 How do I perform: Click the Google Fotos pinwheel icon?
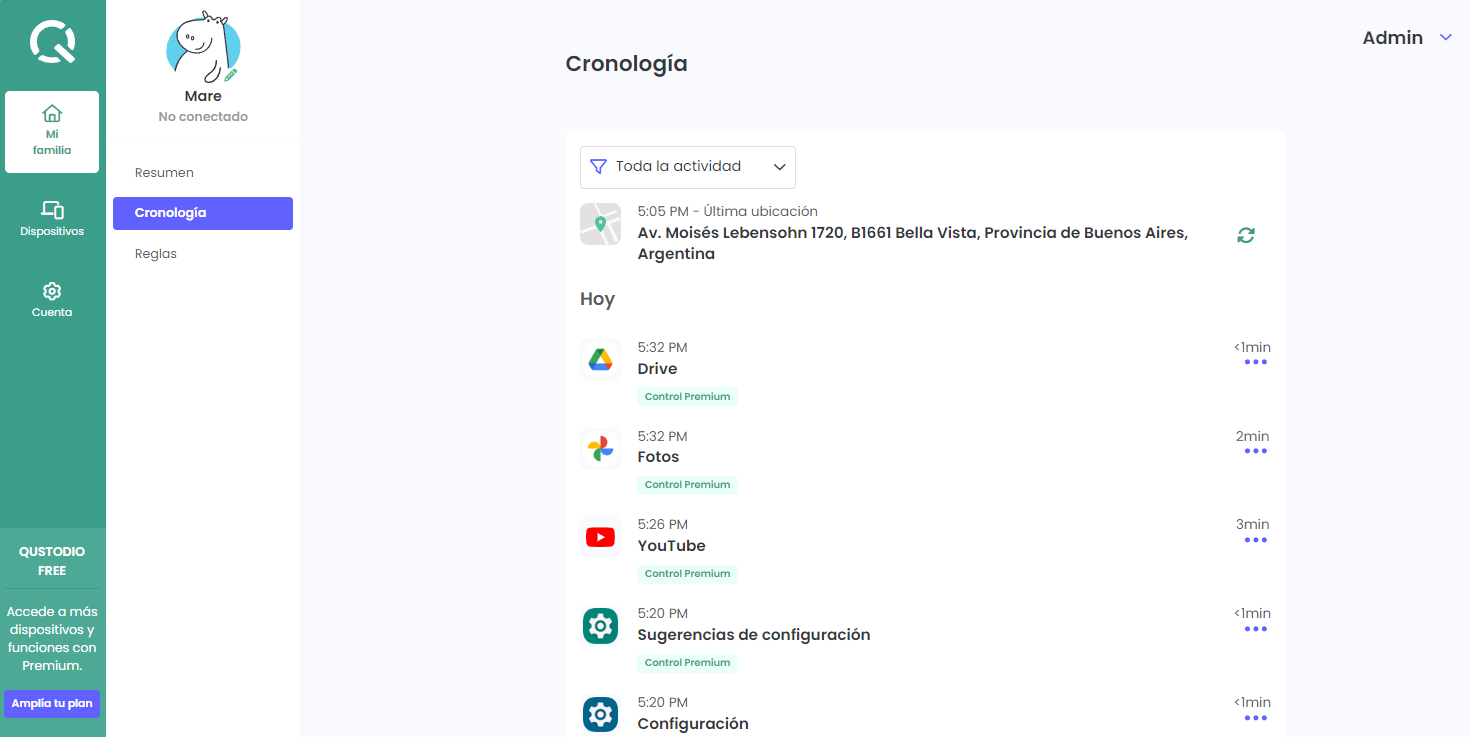[x=600, y=449]
